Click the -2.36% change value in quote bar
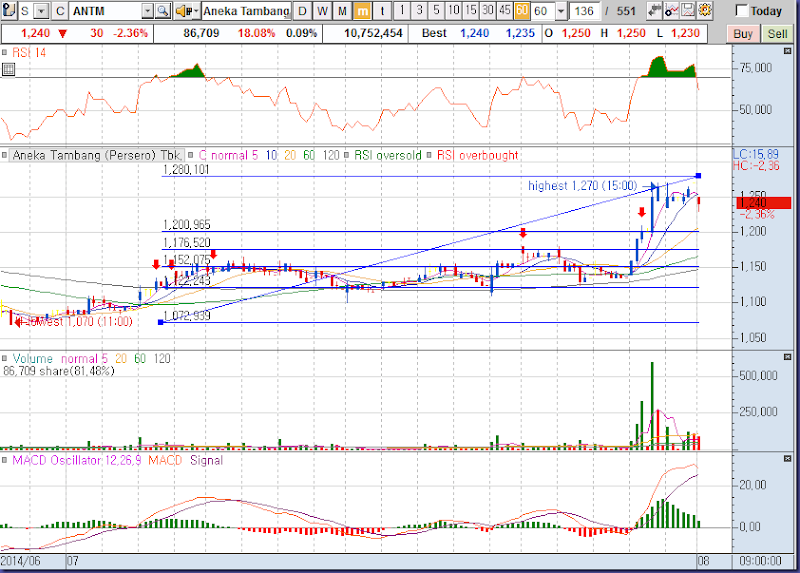Screen dimensions: 800x573 [130, 34]
